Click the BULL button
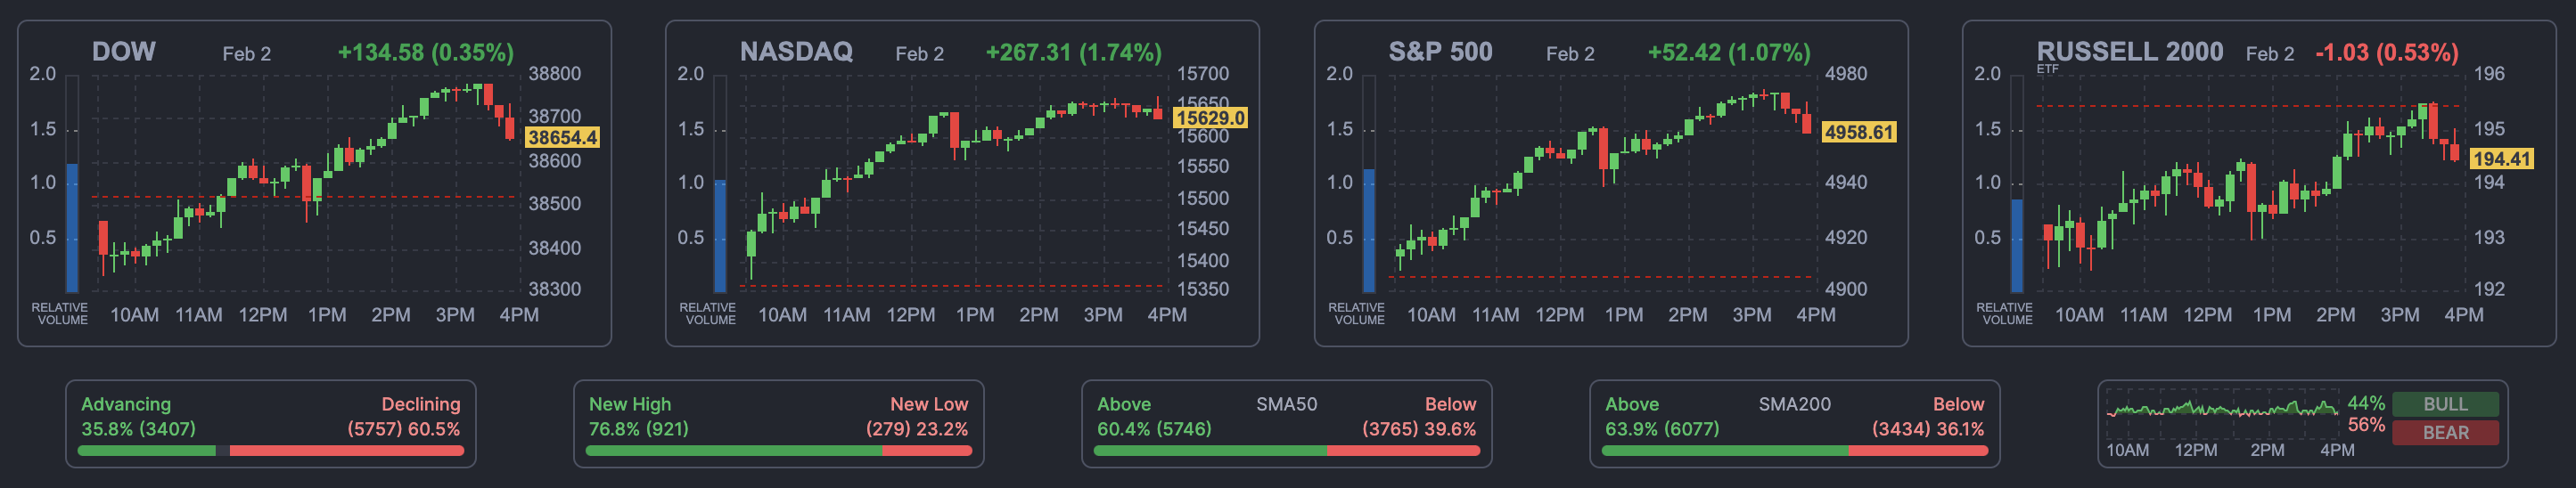 pos(2445,404)
